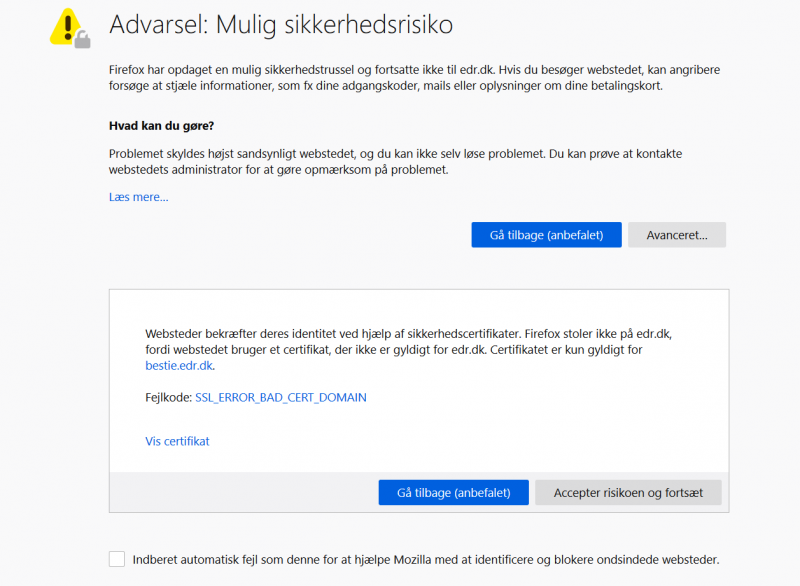
Task: Click the 'Problemet skyldes højst sandsynligt' paragraph
Action: point(395,162)
